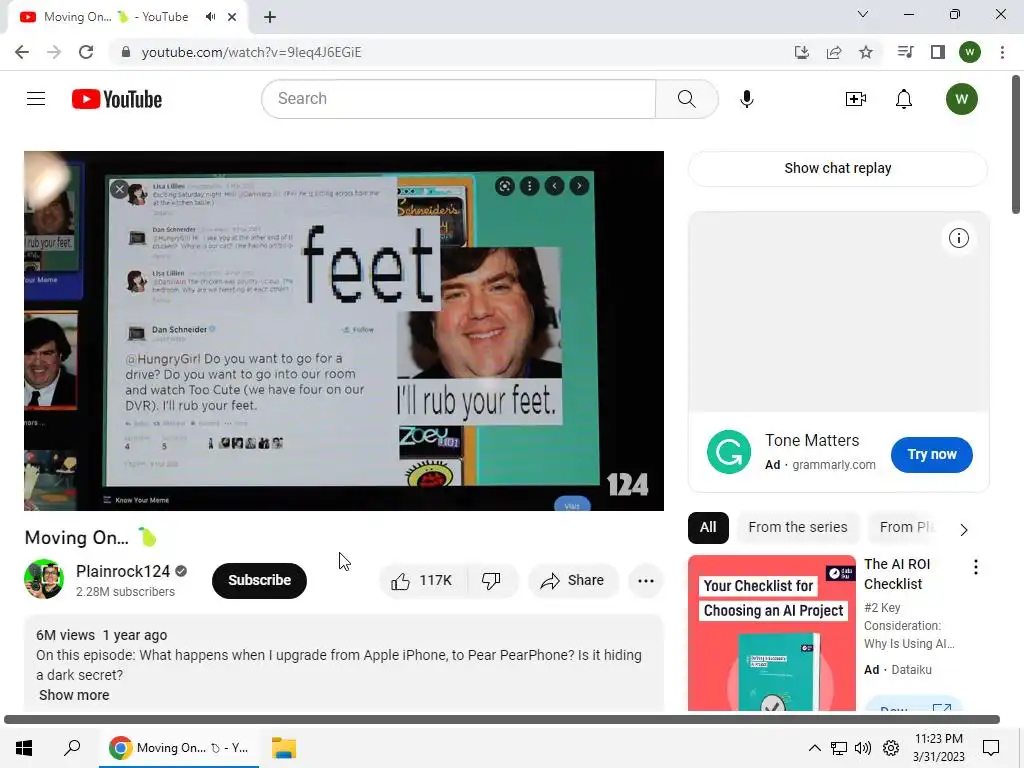1024x768 pixels.
Task: Open the YouTube guide hamburger menu
Action: pos(36,99)
